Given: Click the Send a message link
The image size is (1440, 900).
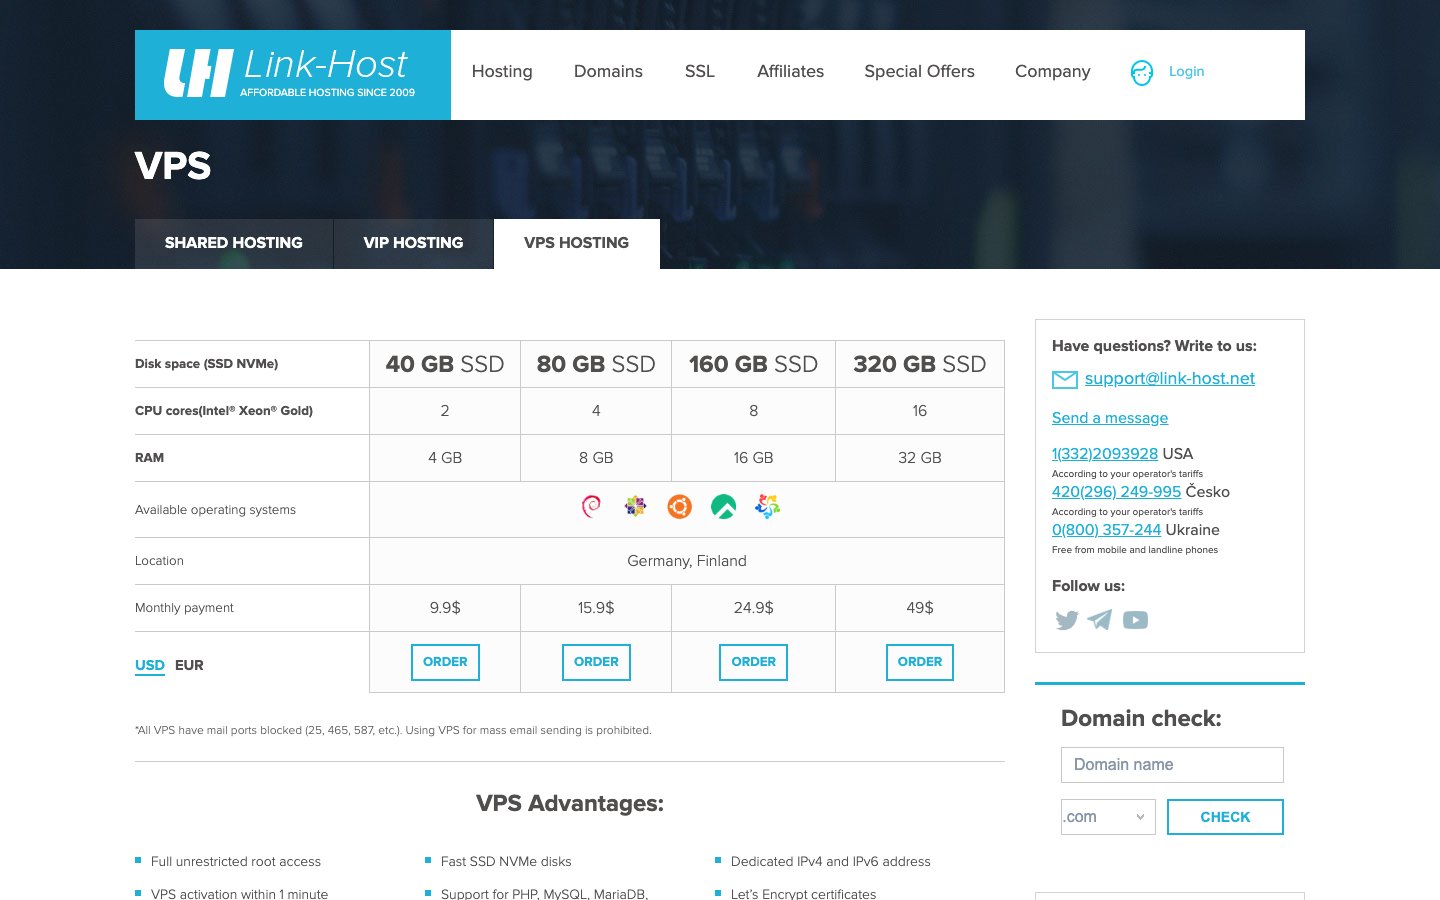Looking at the screenshot, I should (1110, 418).
